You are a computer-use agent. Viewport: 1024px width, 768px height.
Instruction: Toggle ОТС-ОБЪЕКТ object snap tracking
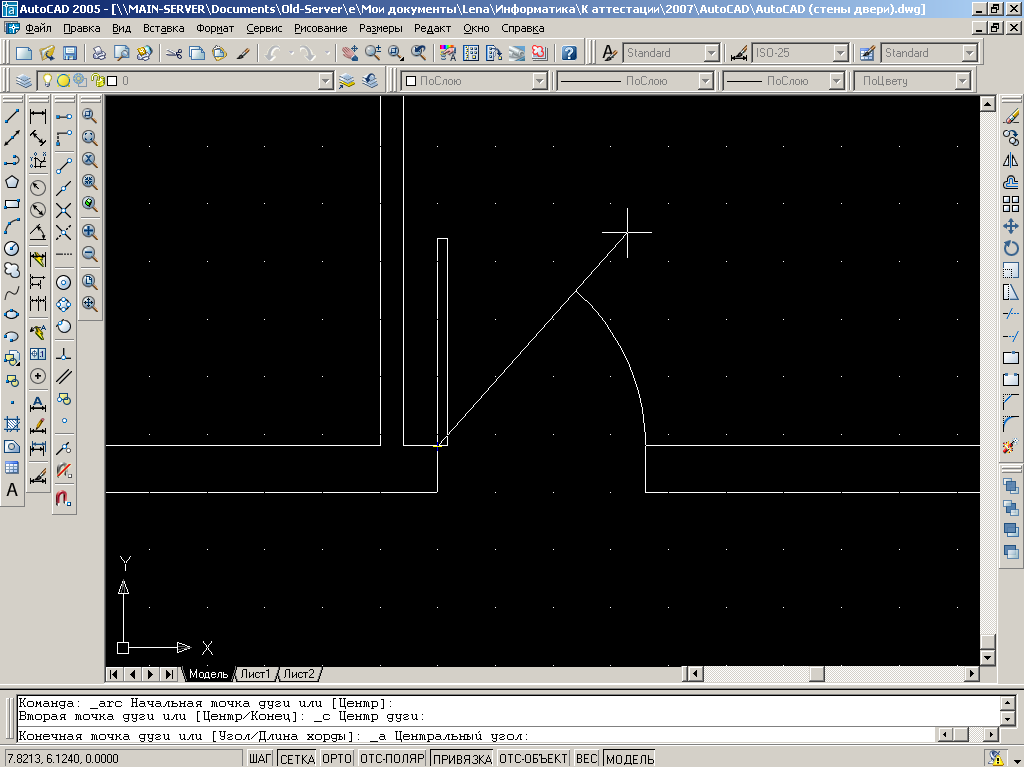click(534, 758)
